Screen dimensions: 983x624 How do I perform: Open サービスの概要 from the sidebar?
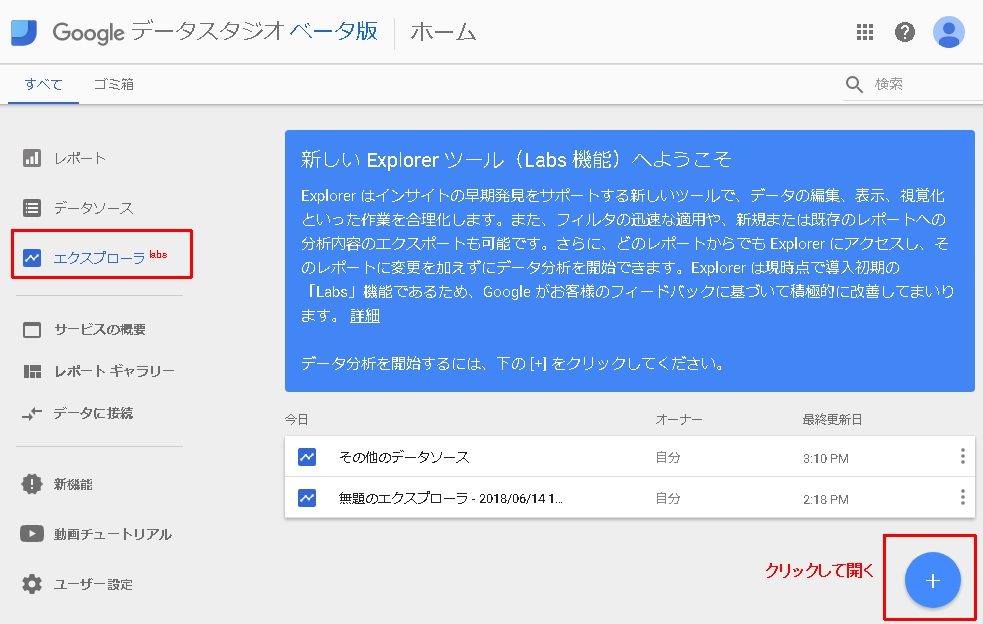[100, 330]
